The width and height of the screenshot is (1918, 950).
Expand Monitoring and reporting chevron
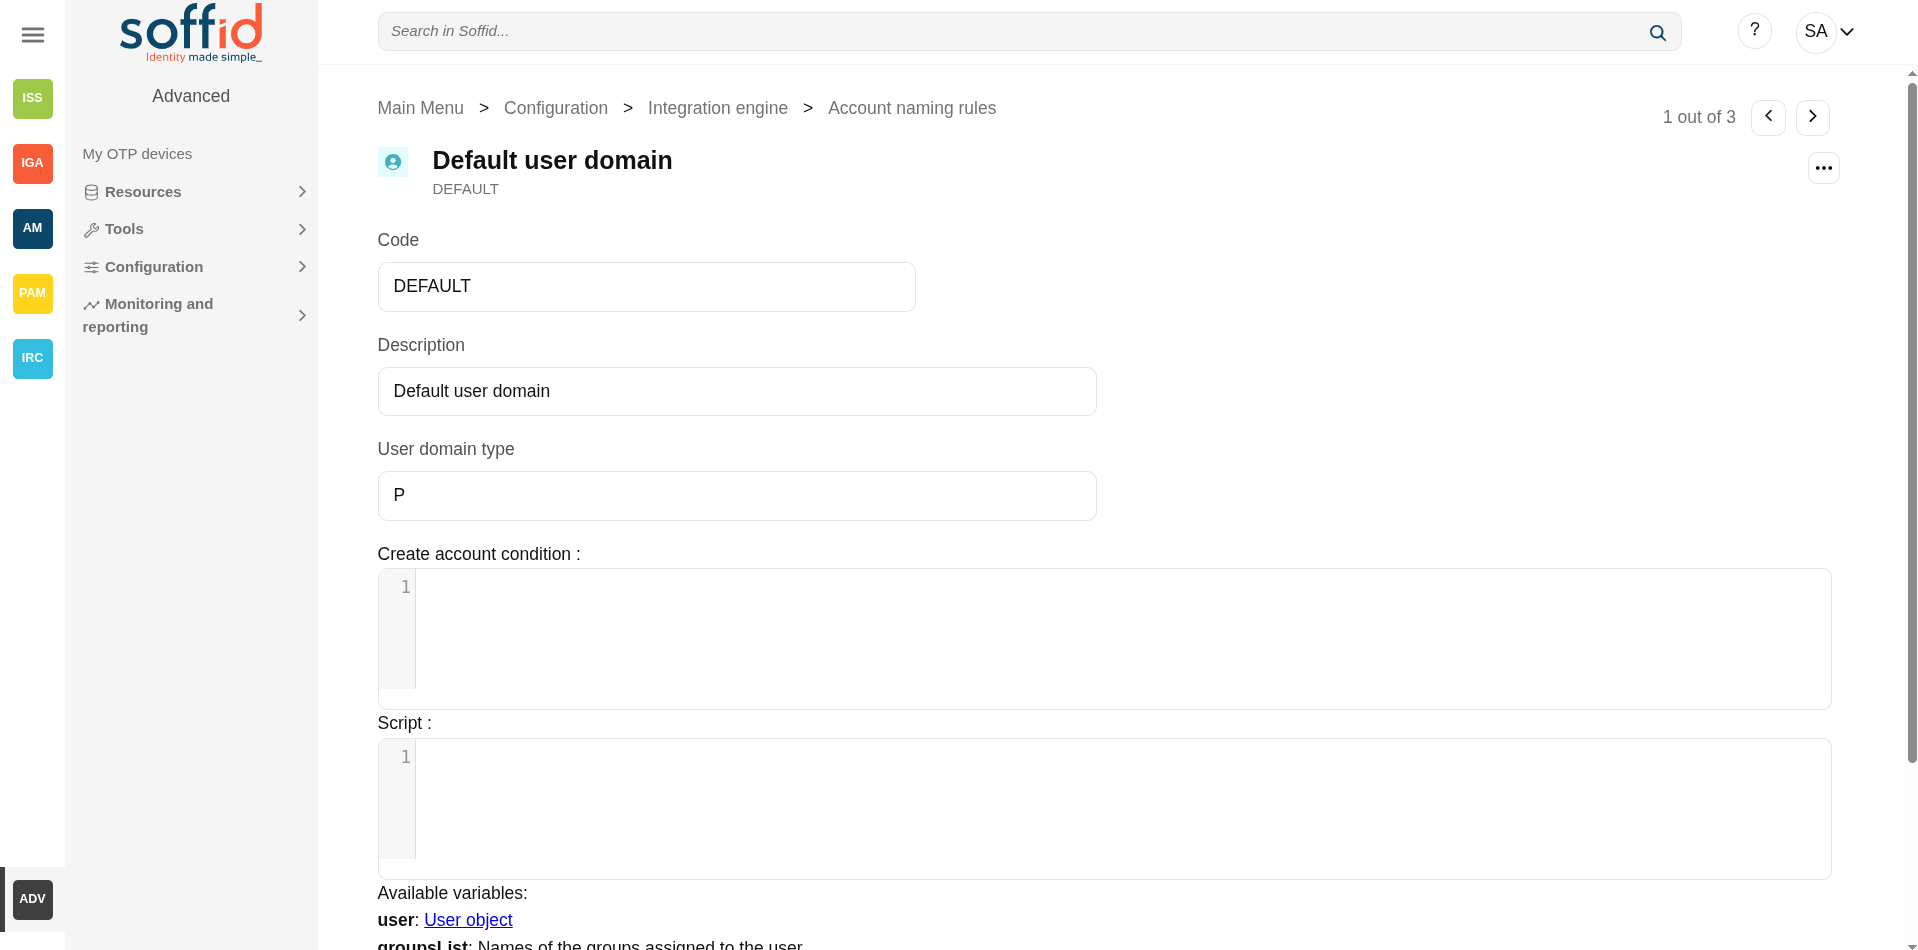point(302,316)
